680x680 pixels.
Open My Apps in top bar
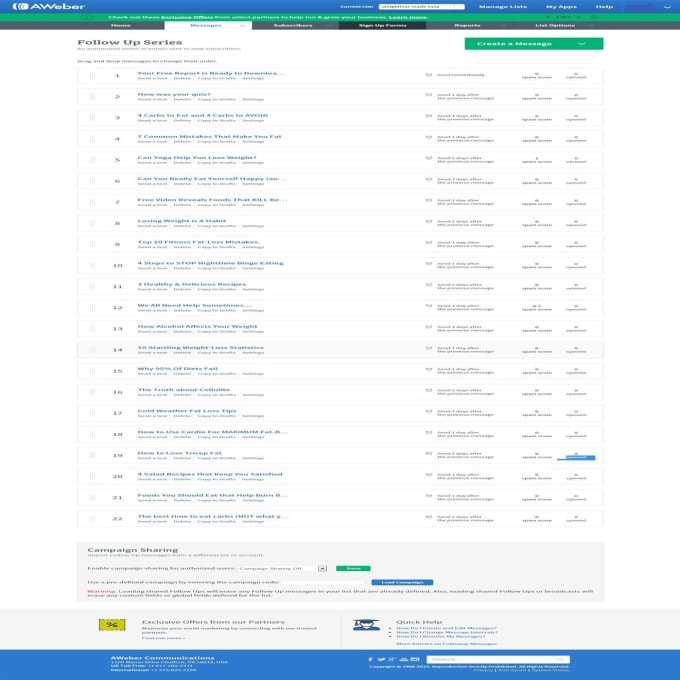point(561,7)
